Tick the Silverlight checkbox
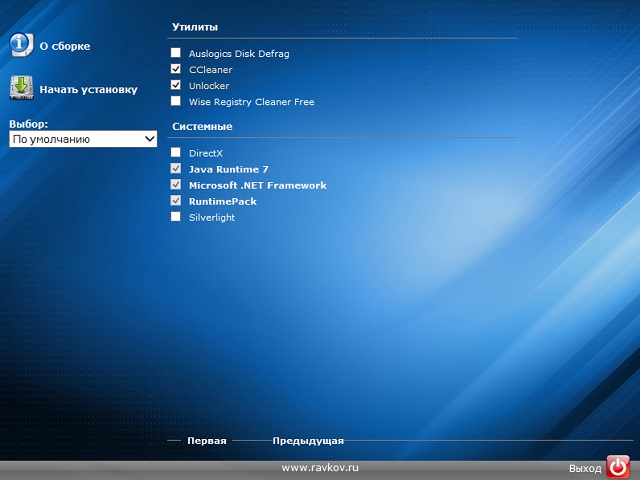 pyautogui.click(x=176, y=216)
